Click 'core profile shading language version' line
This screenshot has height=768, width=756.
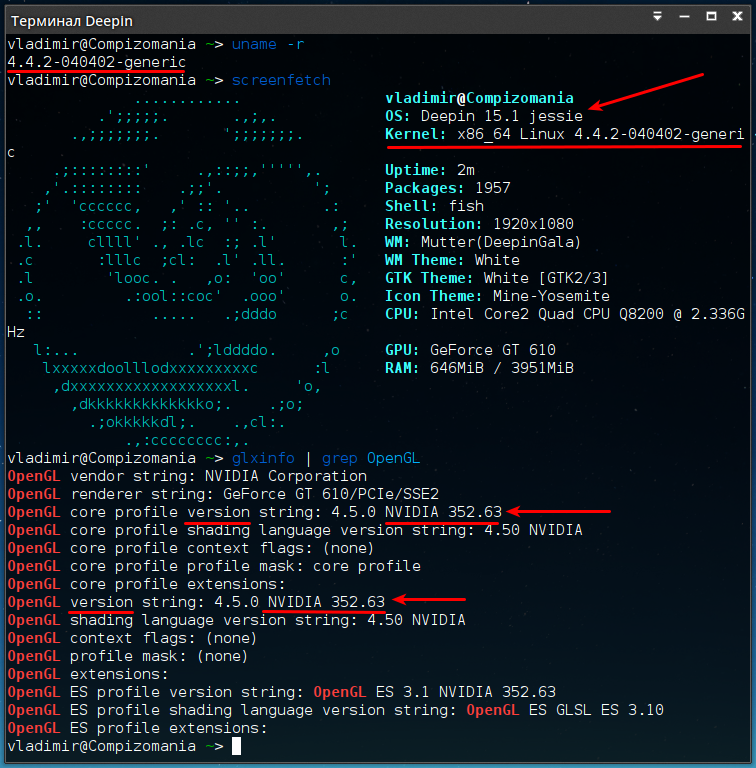pyautogui.click(x=295, y=530)
